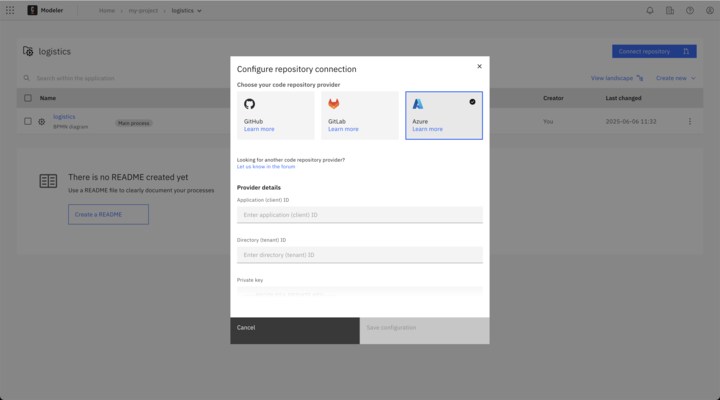Open the logistics diagram link
The height and width of the screenshot is (400, 720).
coord(64,117)
